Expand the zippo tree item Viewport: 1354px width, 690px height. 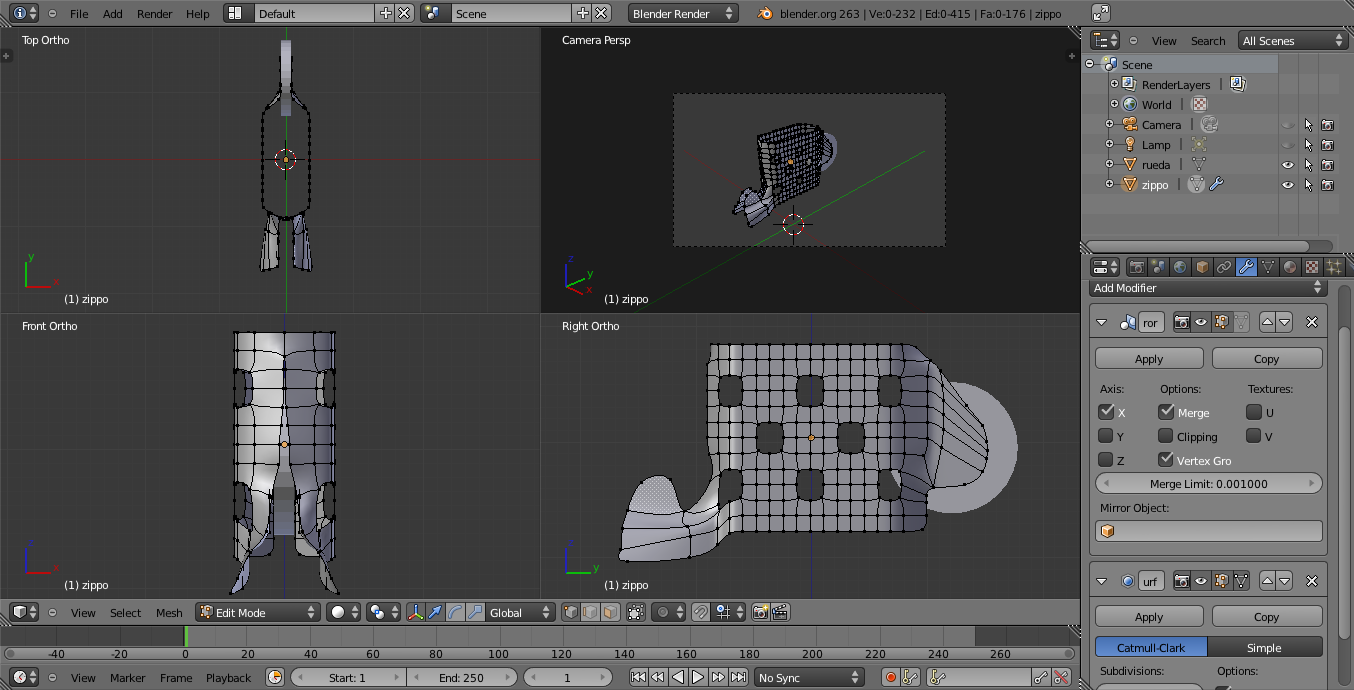tap(1109, 185)
